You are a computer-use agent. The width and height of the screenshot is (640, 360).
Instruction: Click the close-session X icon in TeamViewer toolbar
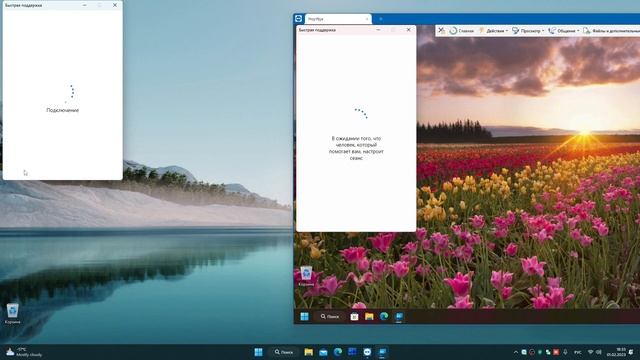pyautogui.click(x=441, y=31)
